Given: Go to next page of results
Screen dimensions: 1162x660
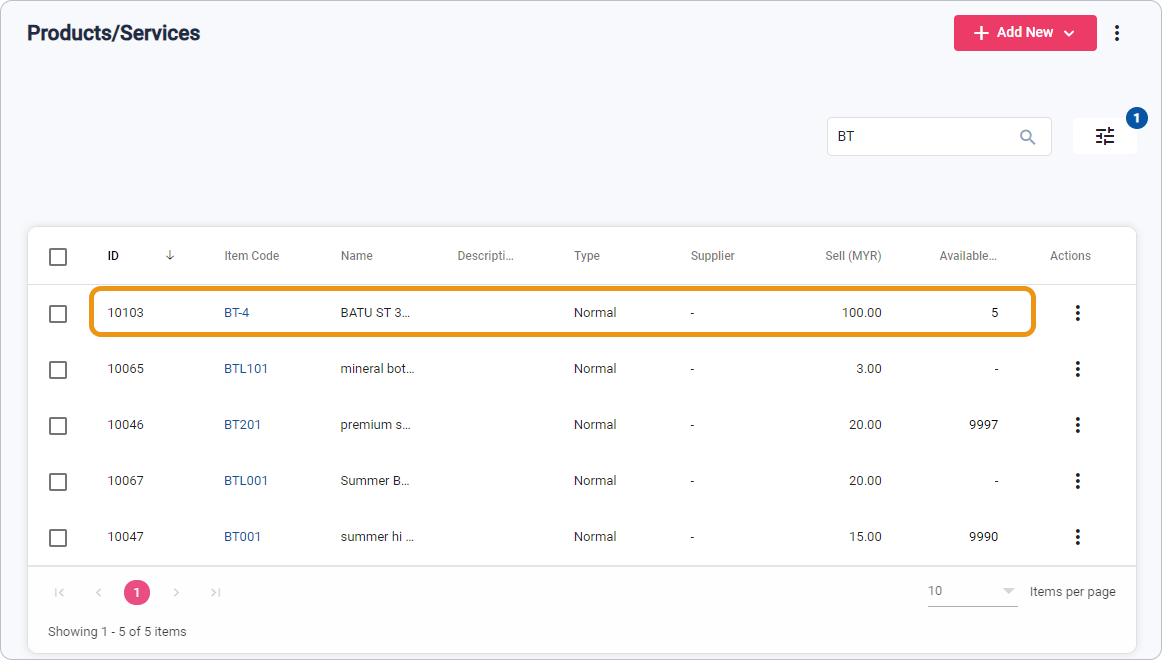Looking at the screenshot, I should pyautogui.click(x=176, y=593).
